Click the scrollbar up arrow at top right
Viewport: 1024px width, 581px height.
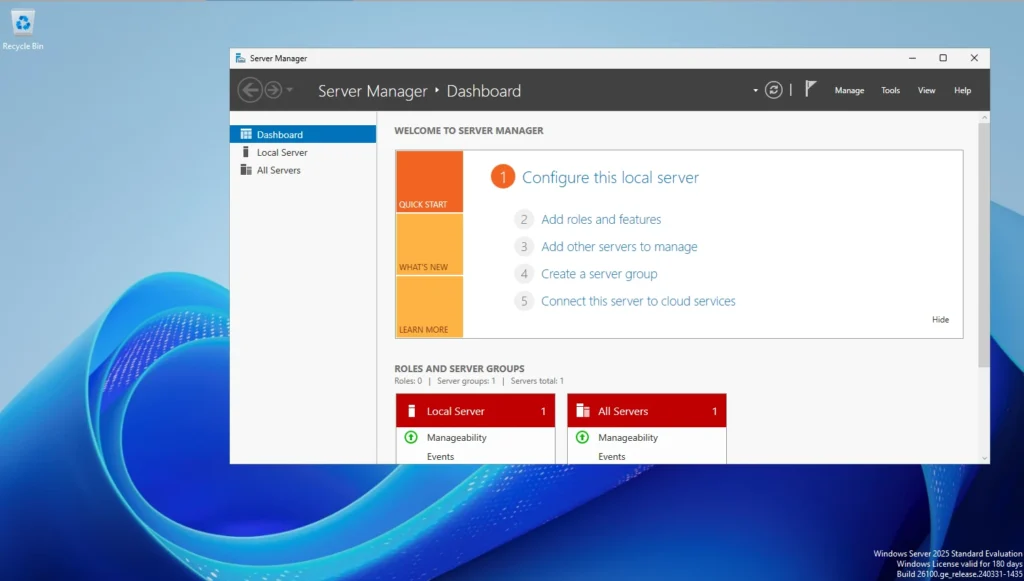pos(984,117)
